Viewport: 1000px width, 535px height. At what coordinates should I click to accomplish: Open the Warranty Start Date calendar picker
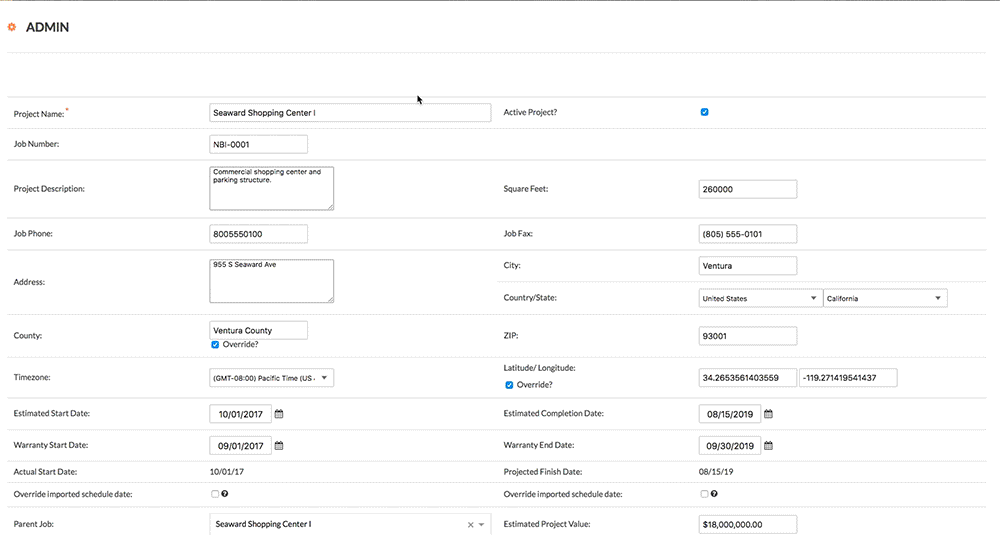pyautogui.click(x=279, y=446)
